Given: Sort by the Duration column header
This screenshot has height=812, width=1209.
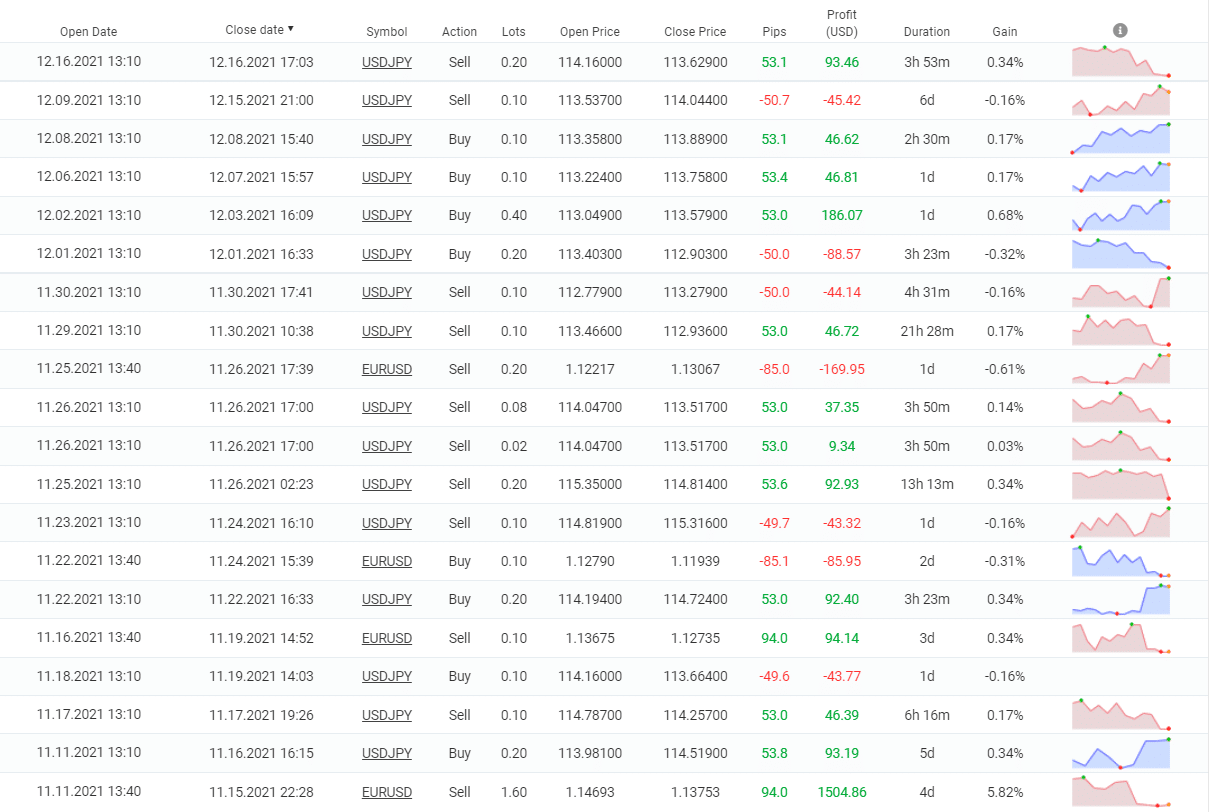Looking at the screenshot, I should tap(926, 32).
